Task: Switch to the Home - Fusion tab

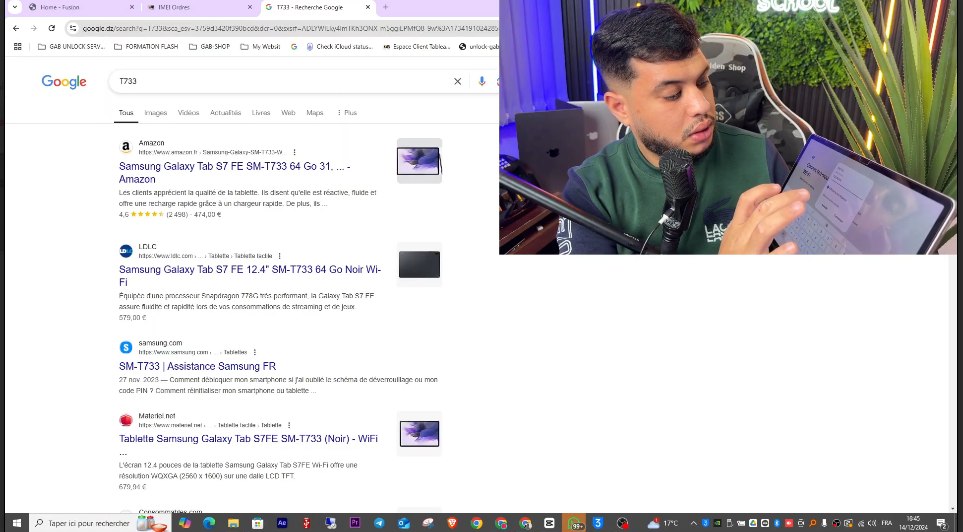Action: coord(79,7)
